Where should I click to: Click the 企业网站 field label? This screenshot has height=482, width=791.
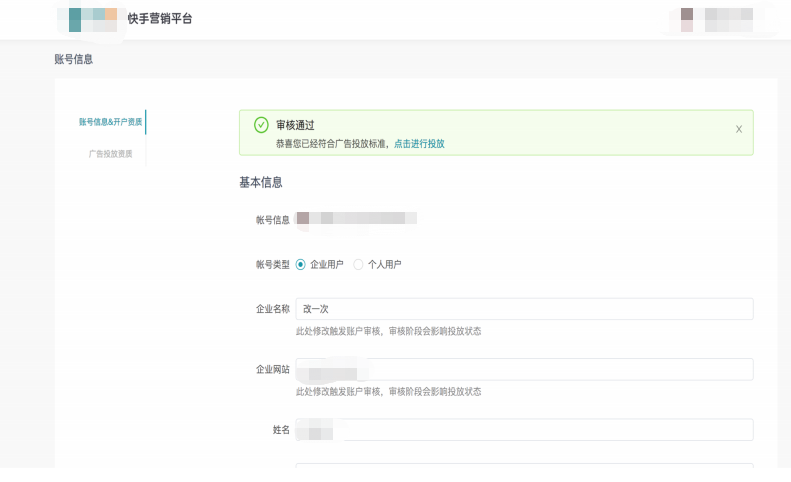(x=272, y=369)
